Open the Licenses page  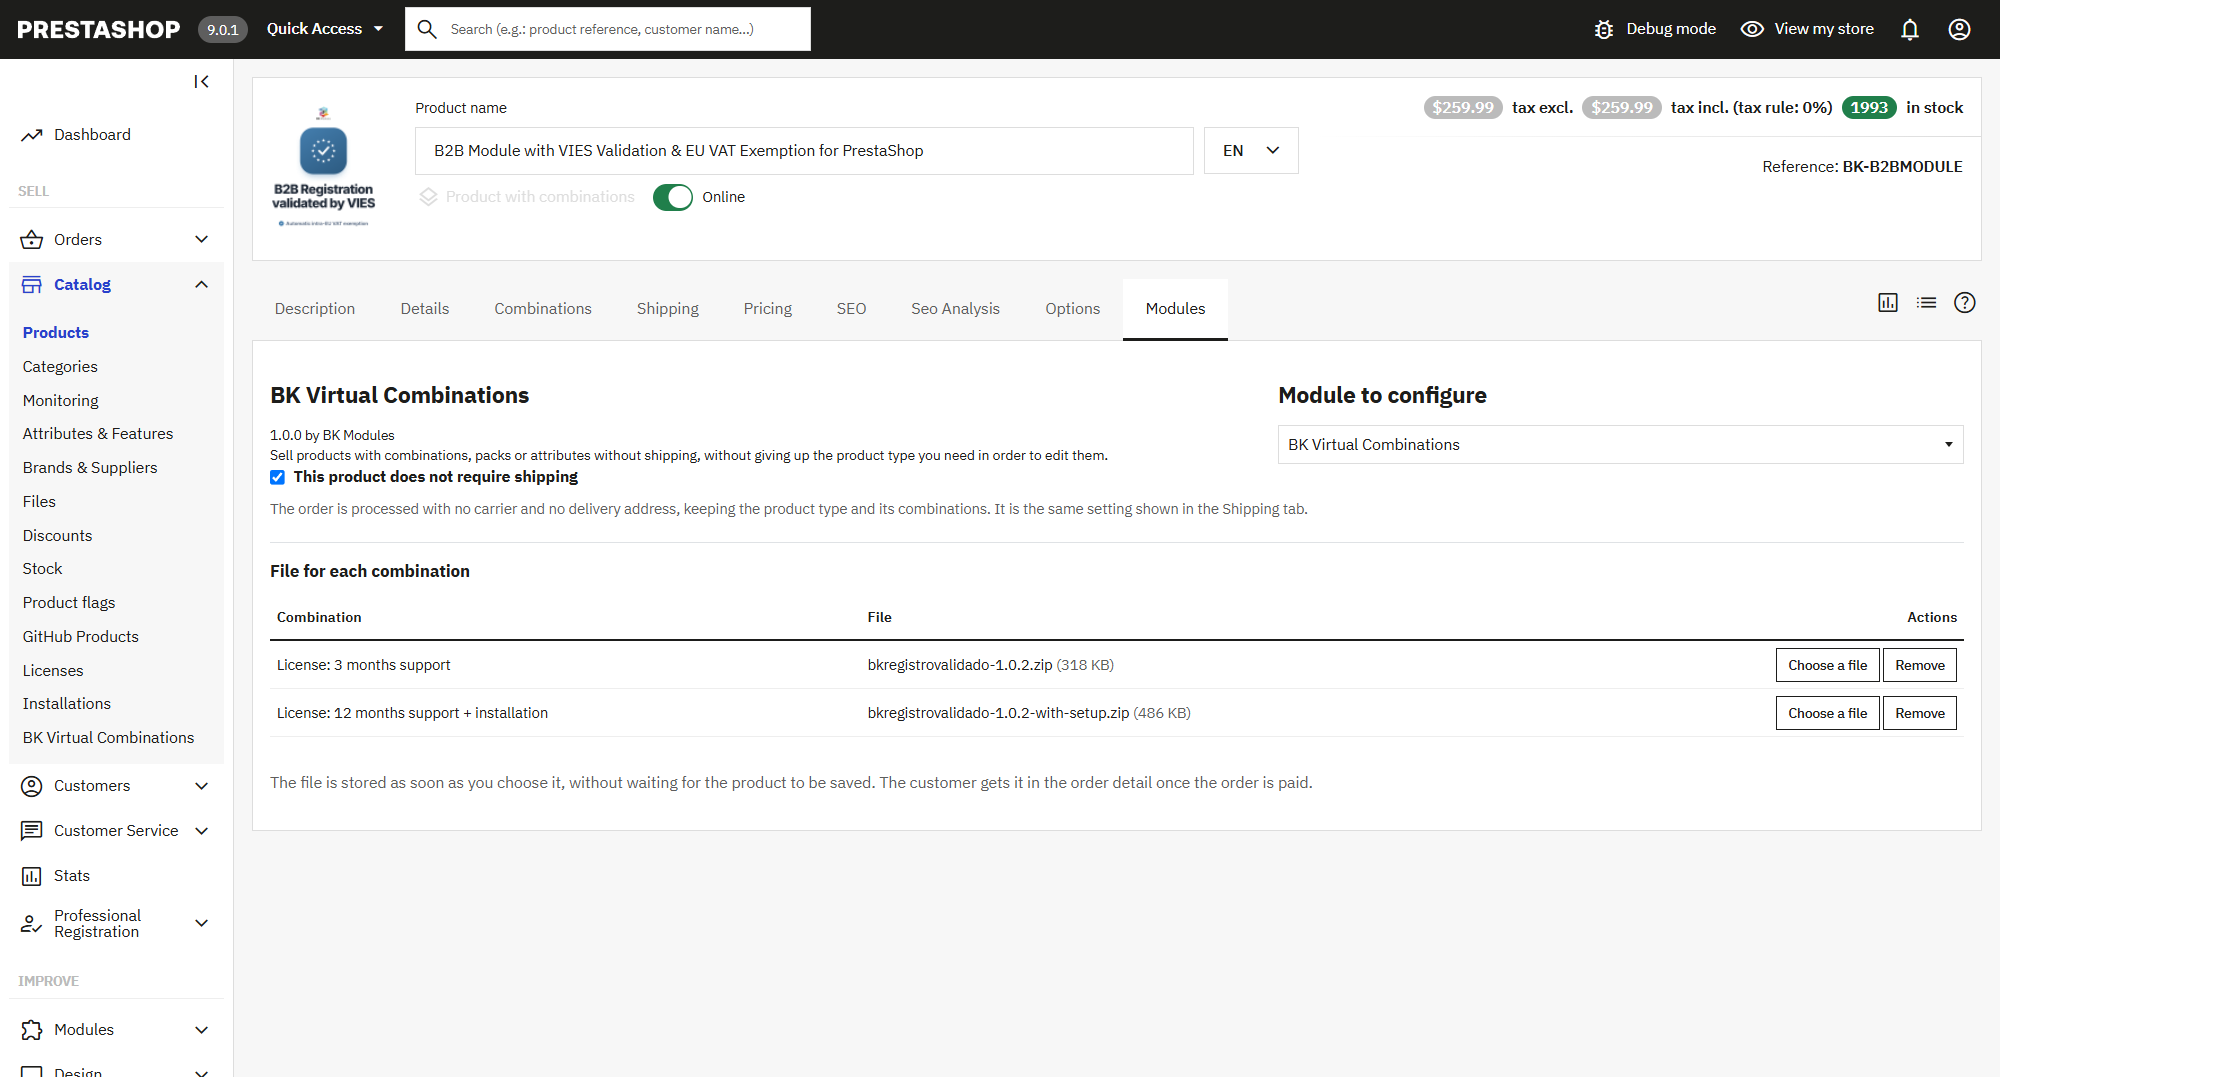(x=53, y=671)
